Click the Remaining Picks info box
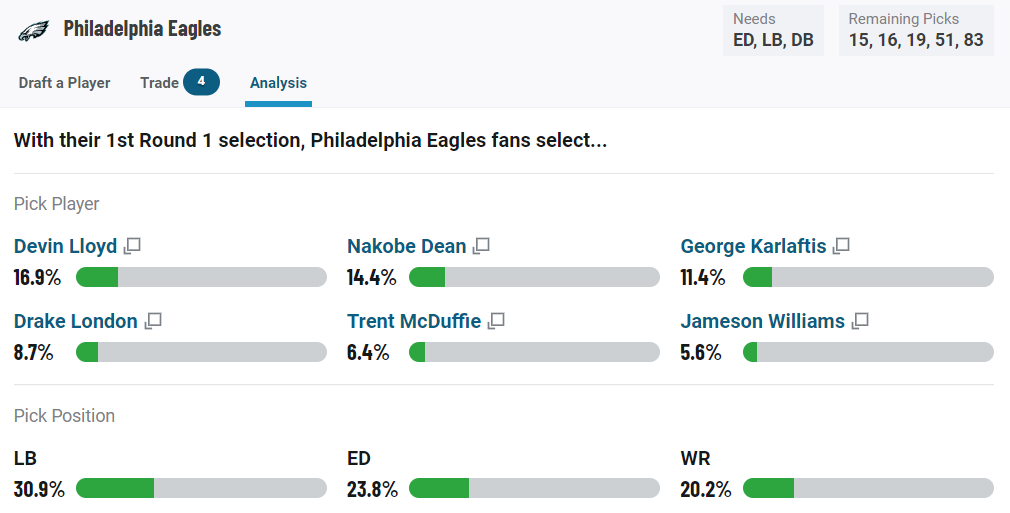This screenshot has width=1010, height=513. click(916, 30)
